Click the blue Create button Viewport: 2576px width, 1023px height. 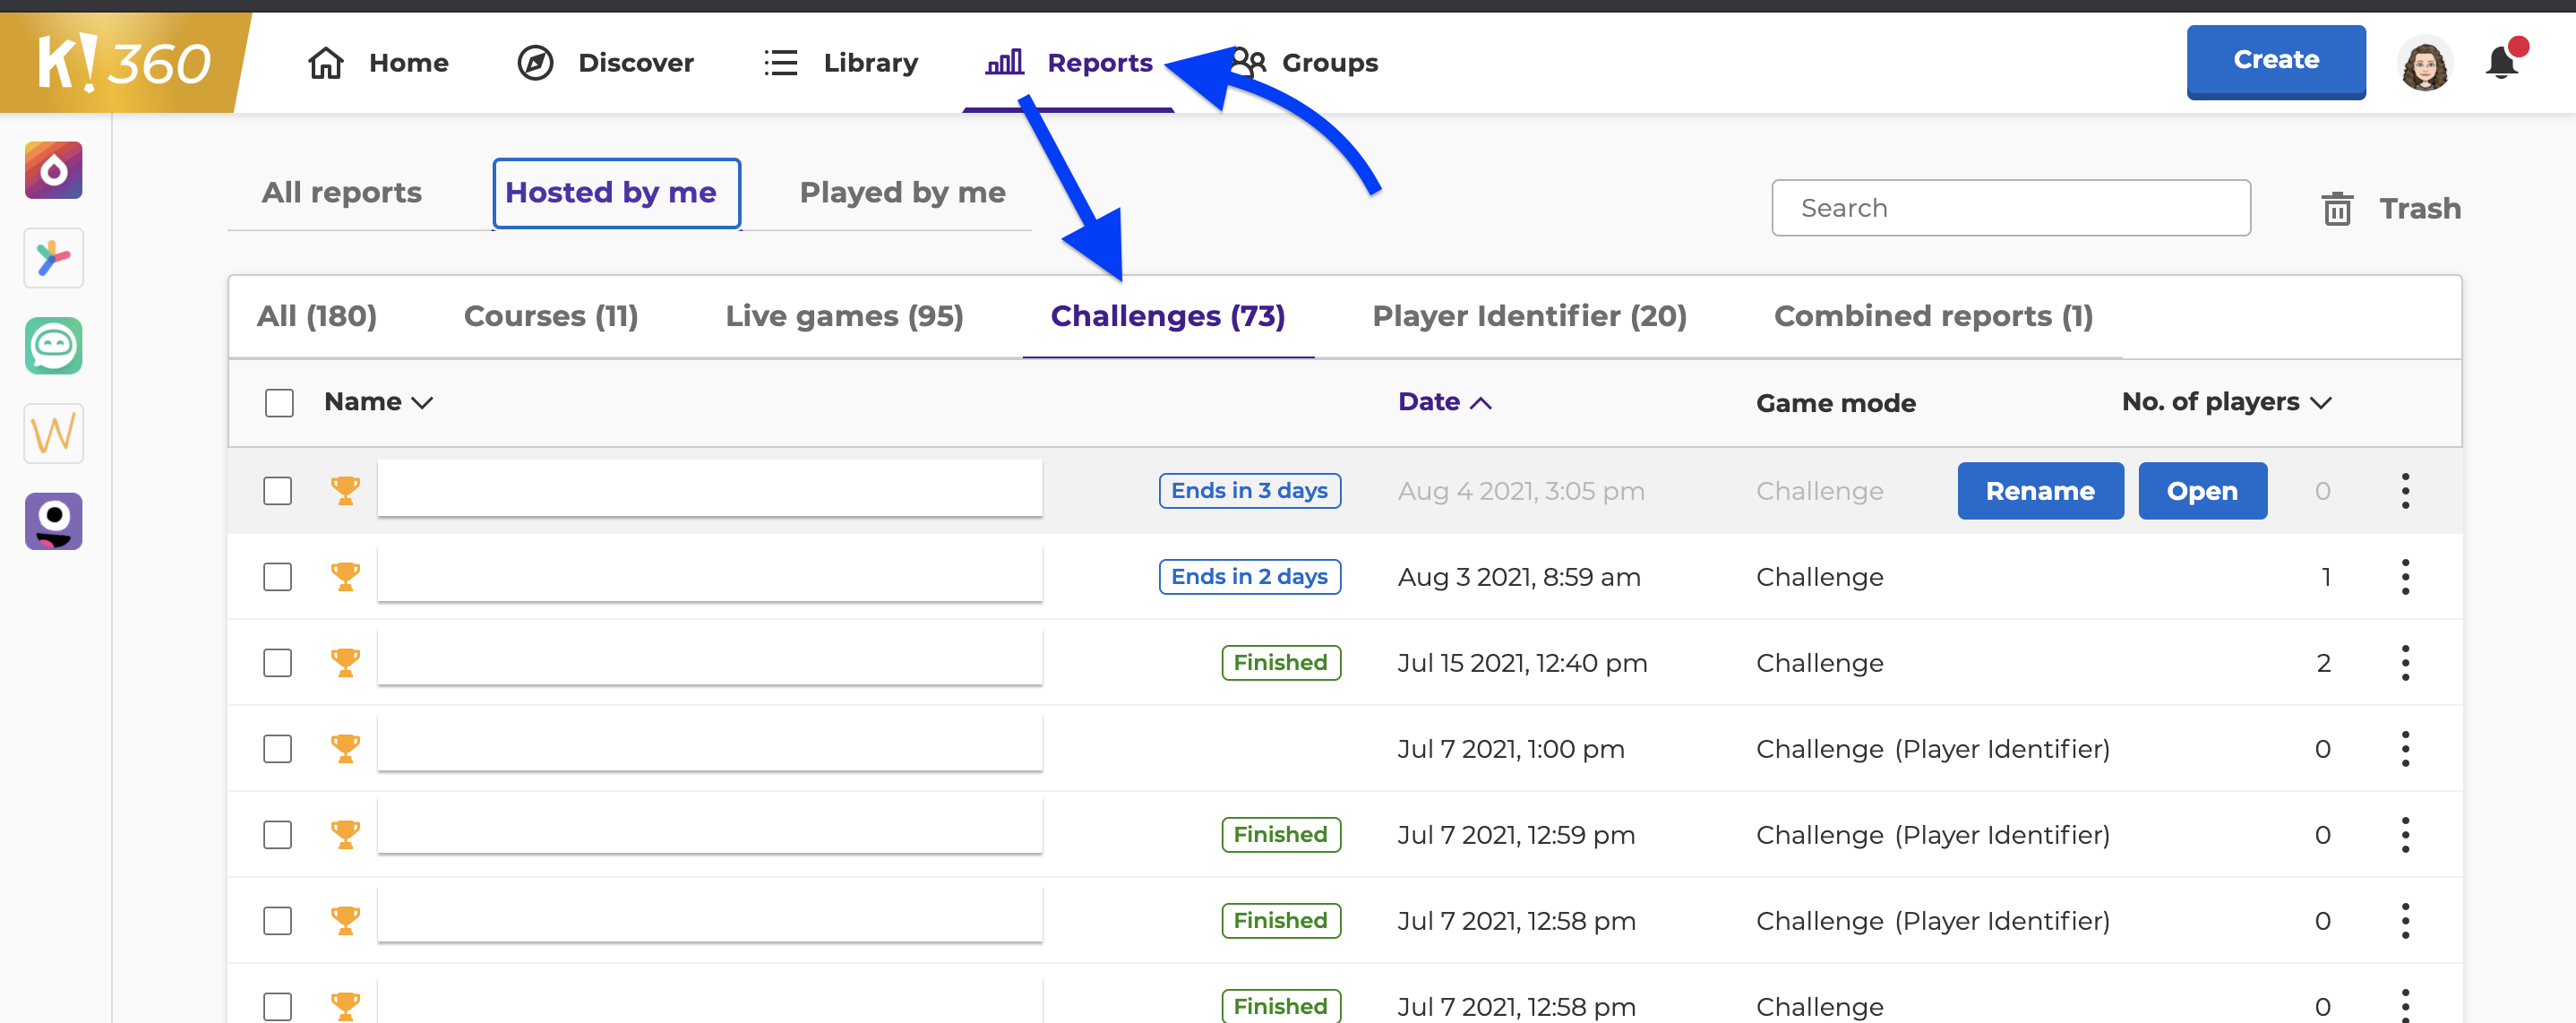[x=2275, y=60]
